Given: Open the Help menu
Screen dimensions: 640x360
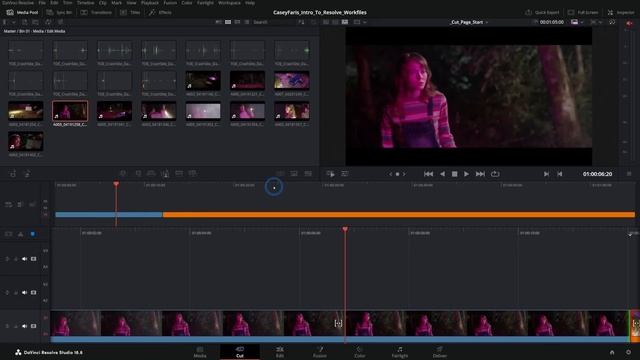Looking at the screenshot, I should click(250, 3).
